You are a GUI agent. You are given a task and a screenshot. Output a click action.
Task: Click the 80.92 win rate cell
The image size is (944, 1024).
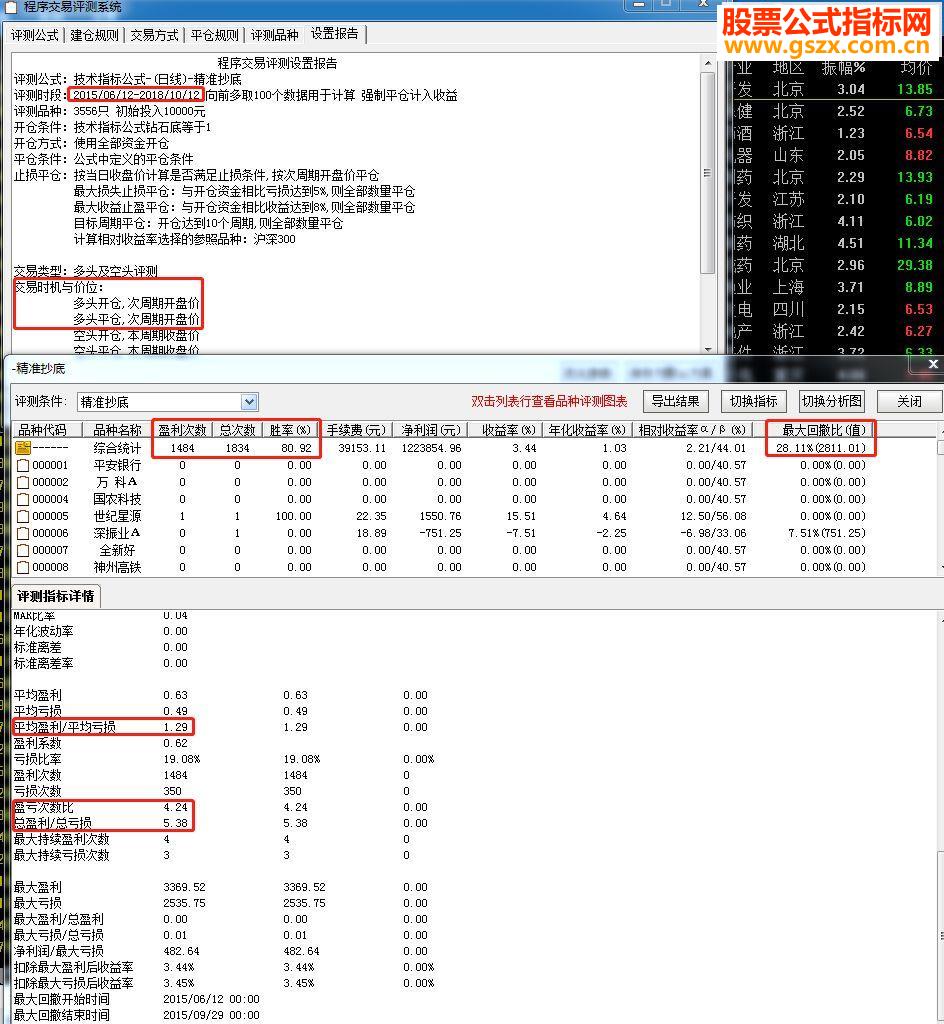tap(296, 448)
